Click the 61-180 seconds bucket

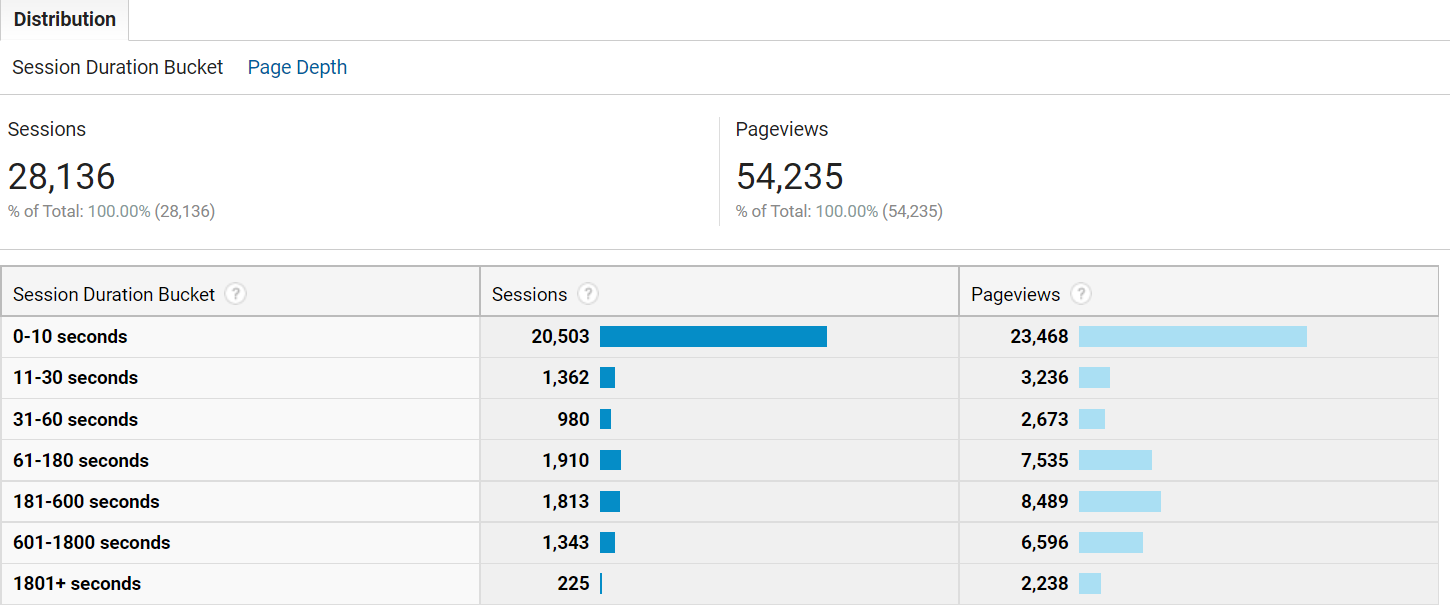[x=81, y=460]
